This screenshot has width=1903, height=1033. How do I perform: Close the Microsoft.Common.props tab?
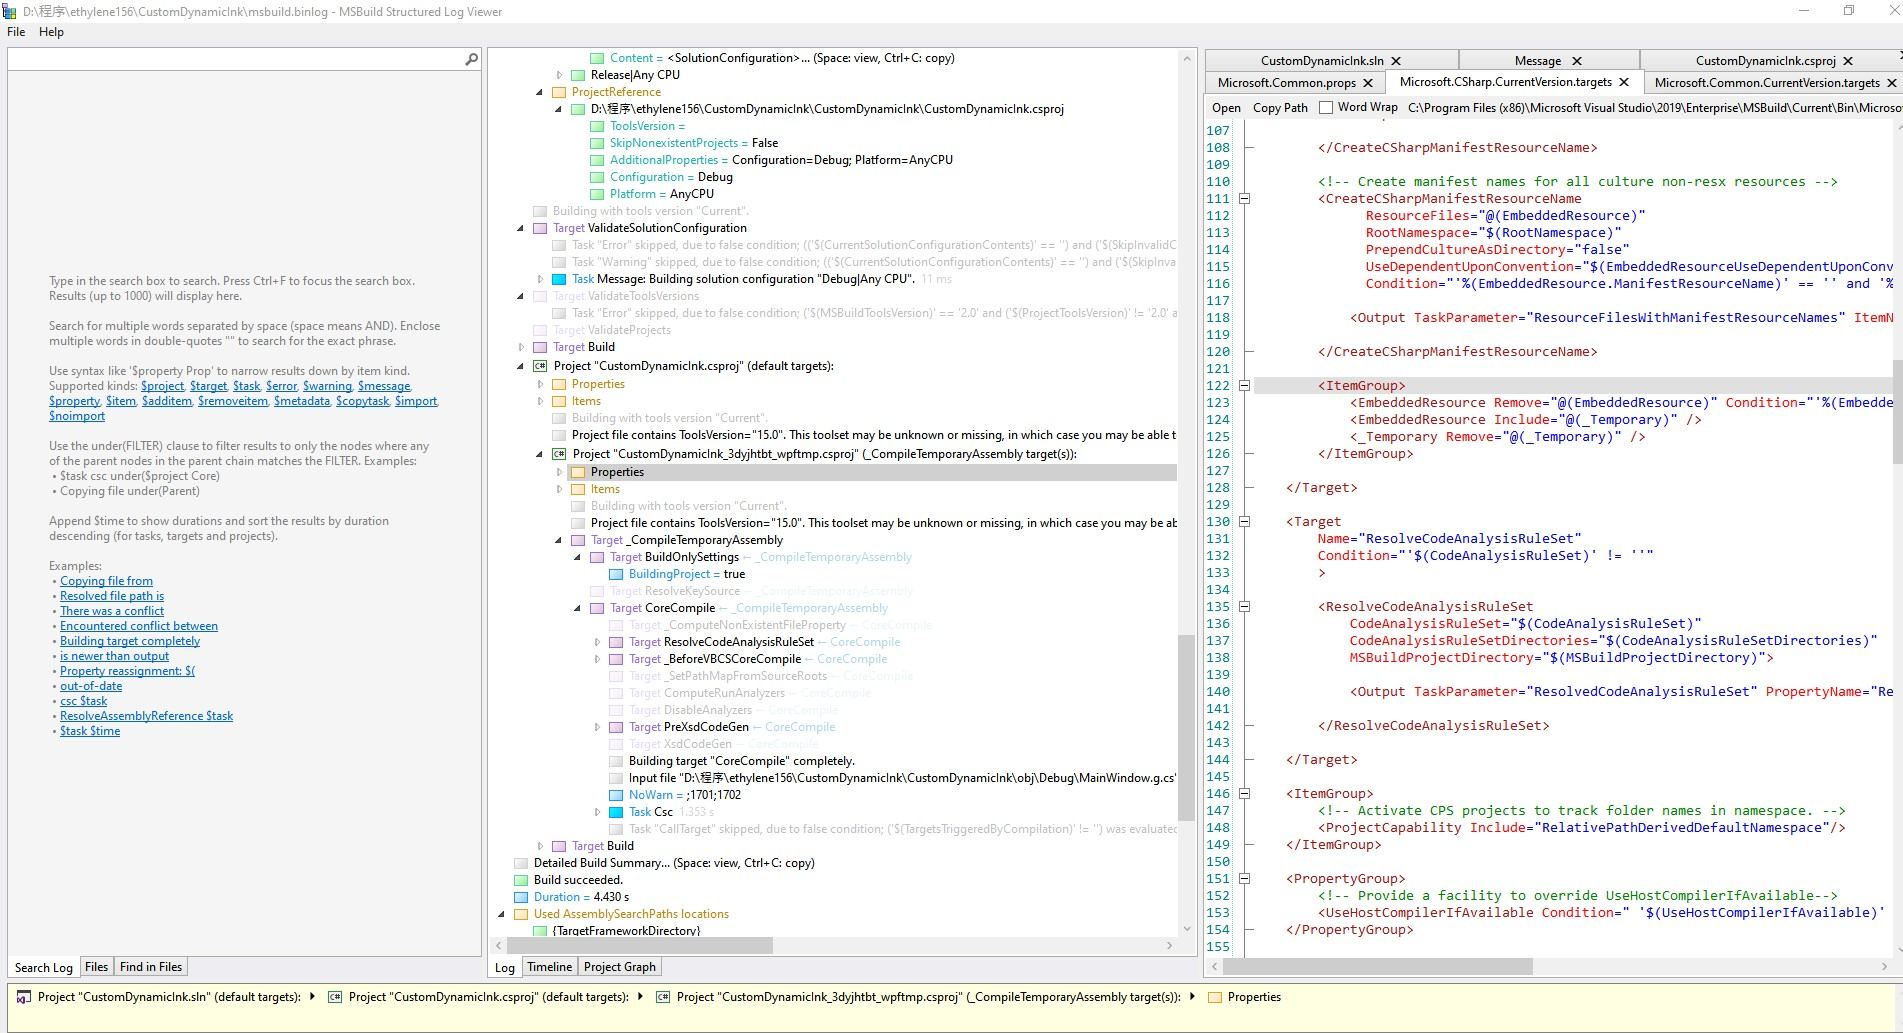(x=1368, y=83)
